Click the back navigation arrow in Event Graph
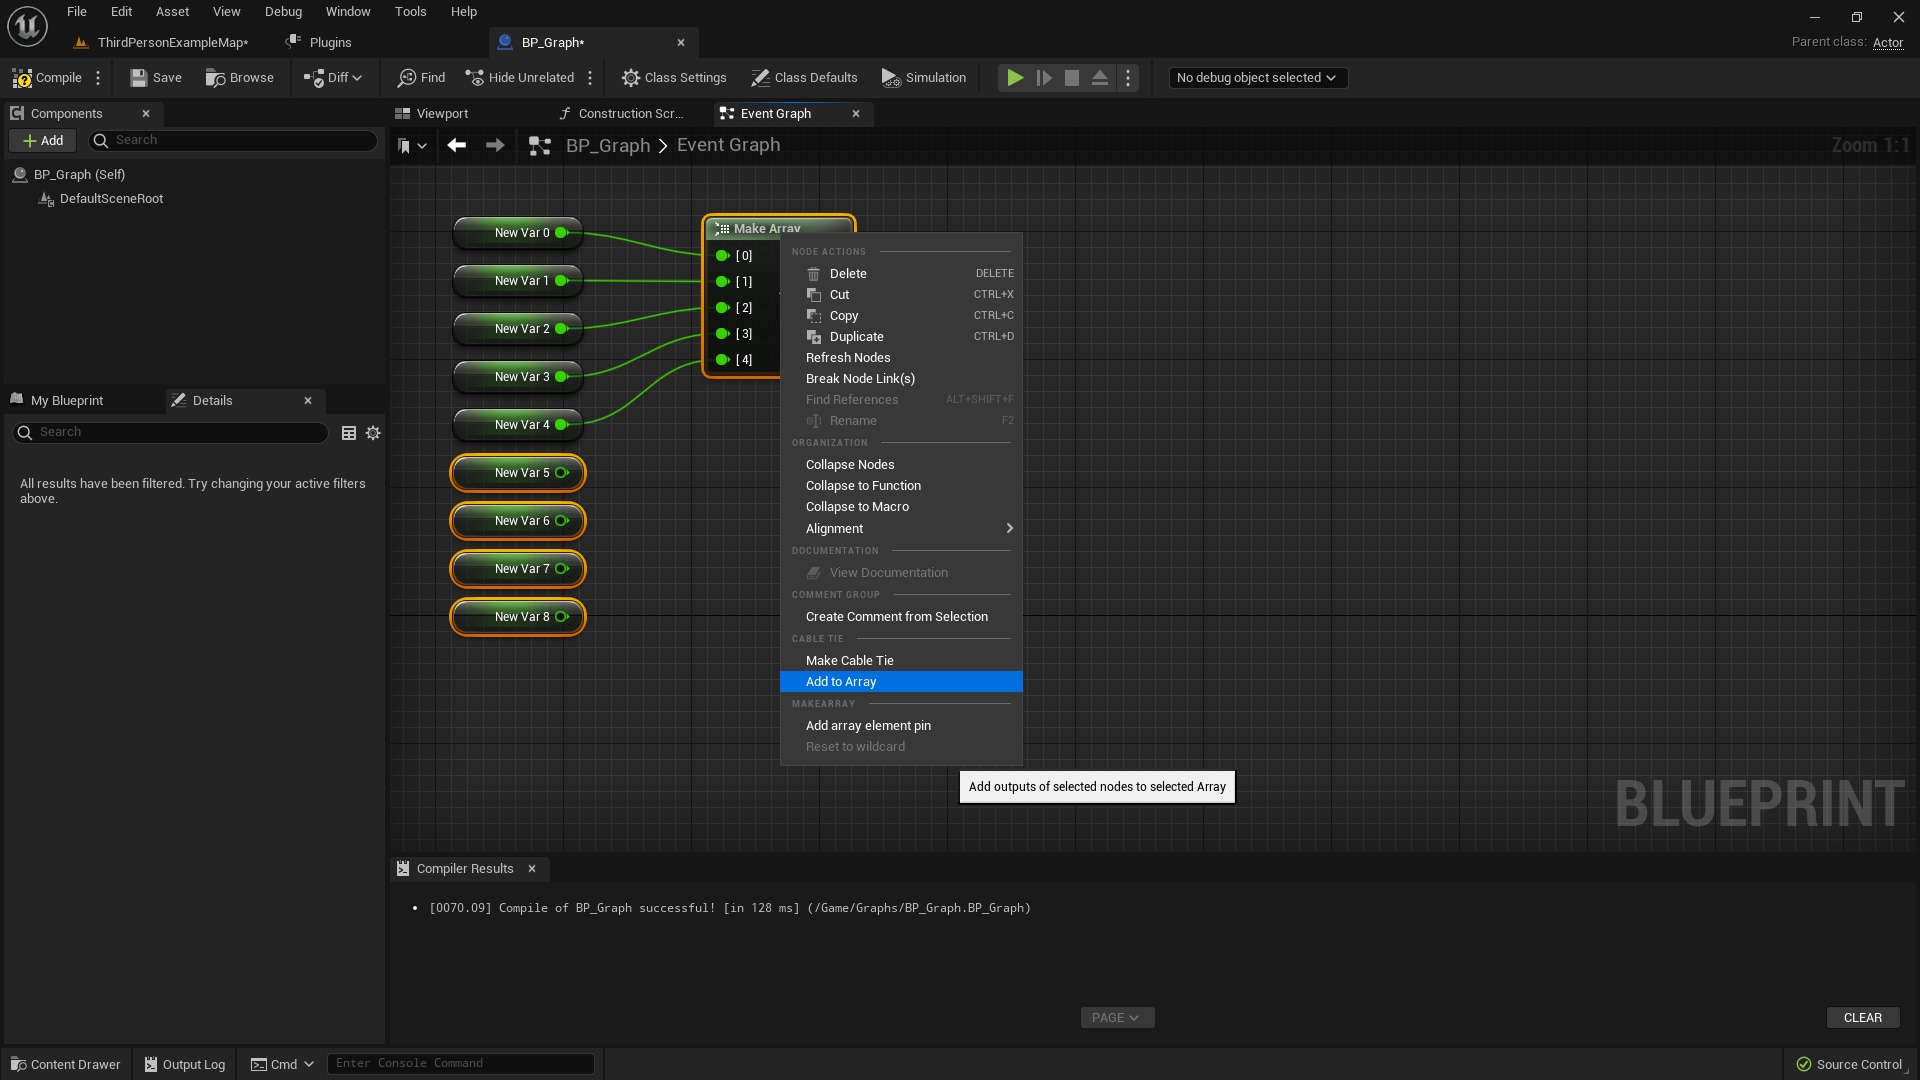The image size is (1920, 1080). [x=457, y=145]
